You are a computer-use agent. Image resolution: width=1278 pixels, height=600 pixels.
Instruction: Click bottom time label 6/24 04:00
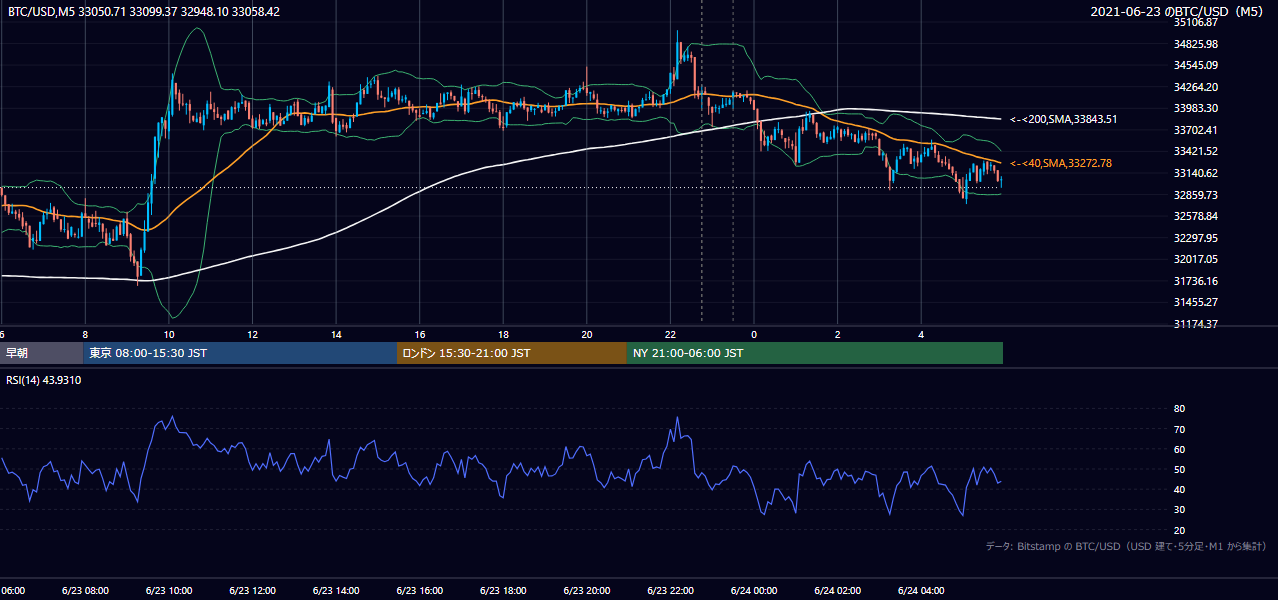point(921,591)
